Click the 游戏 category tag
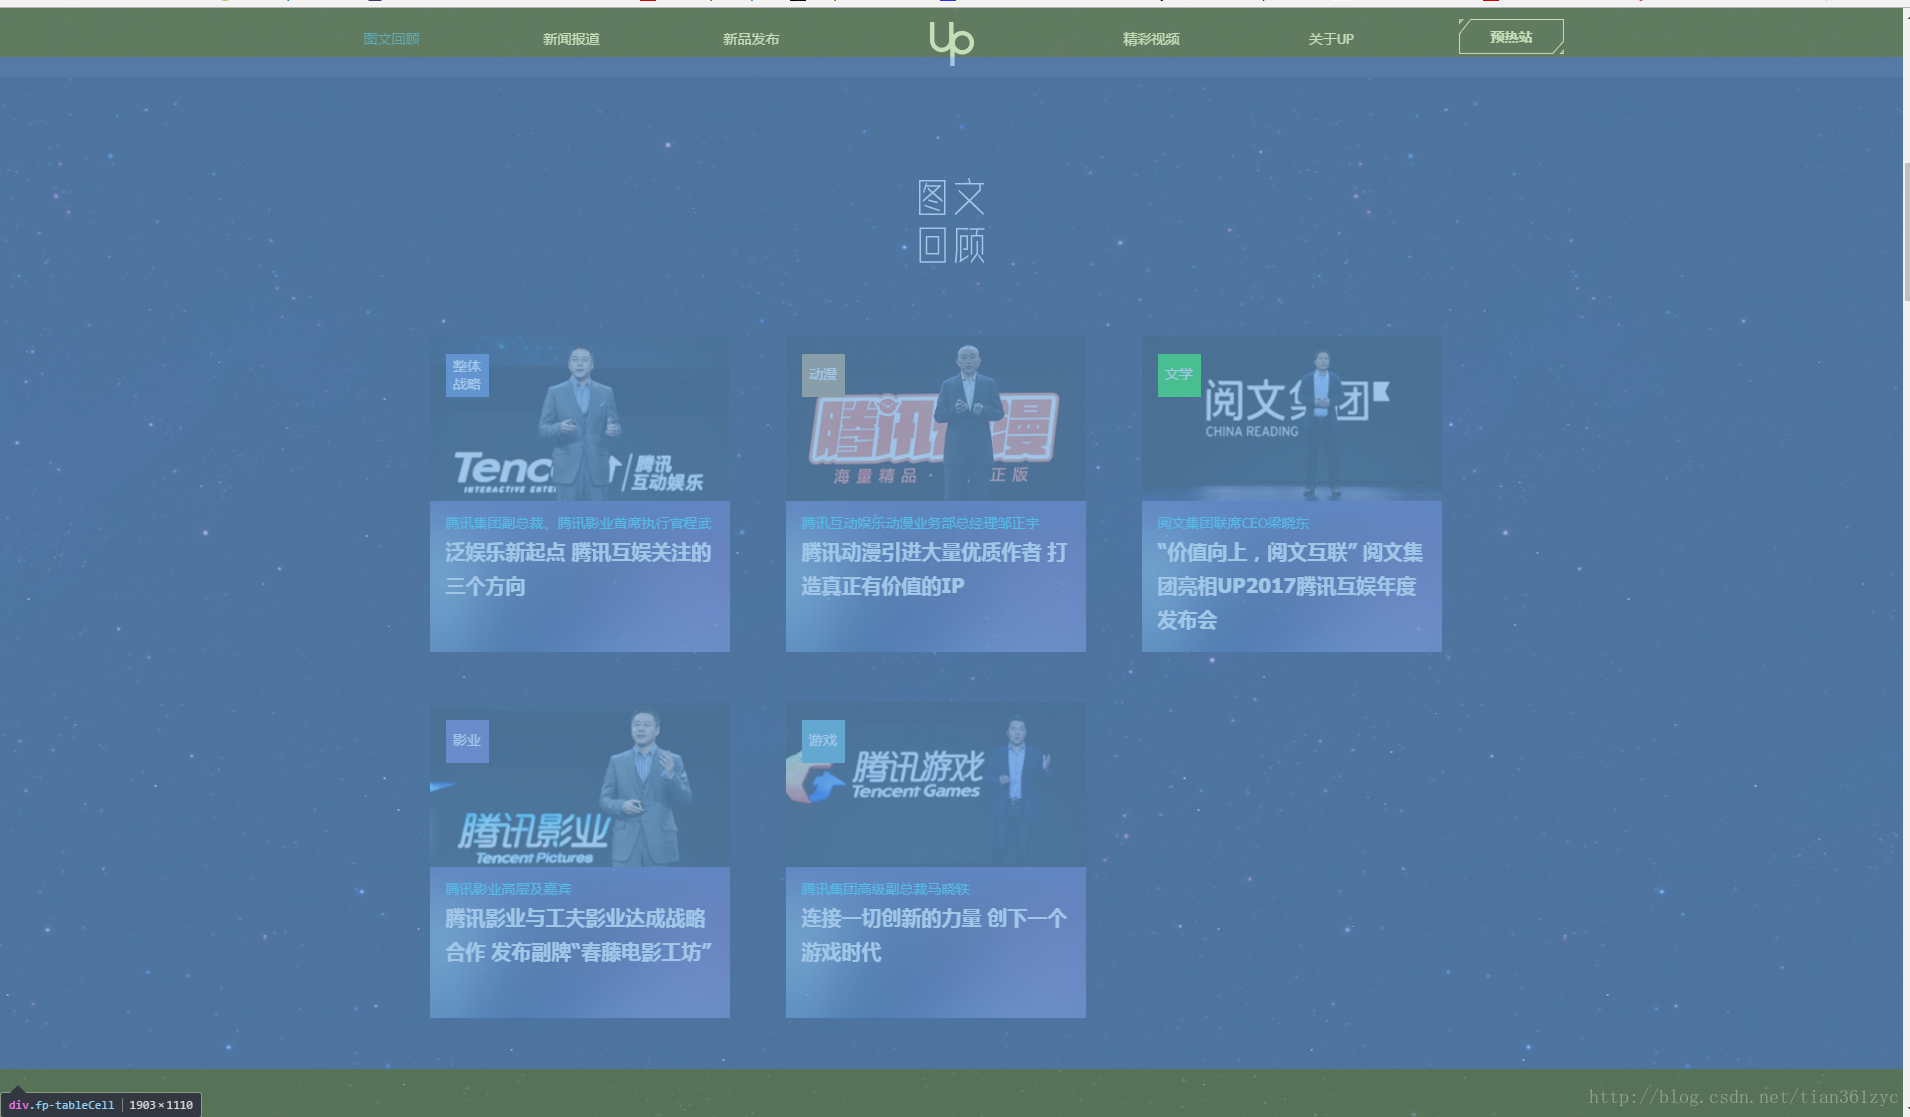 [x=823, y=741]
